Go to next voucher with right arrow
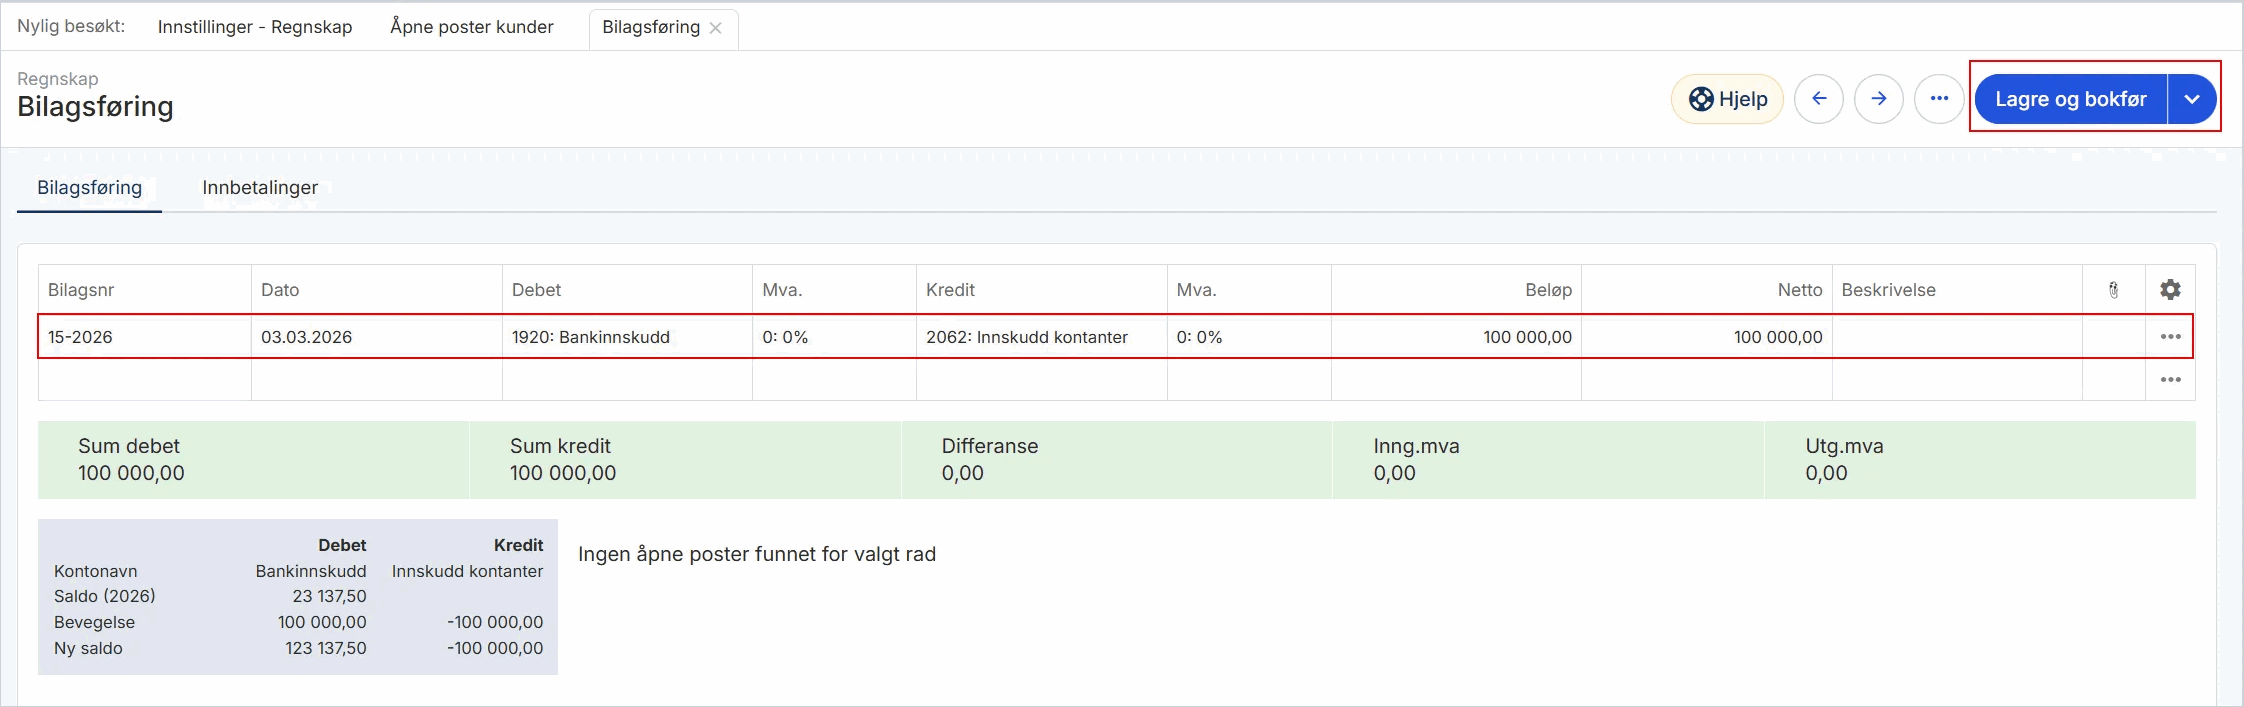 [1879, 99]
